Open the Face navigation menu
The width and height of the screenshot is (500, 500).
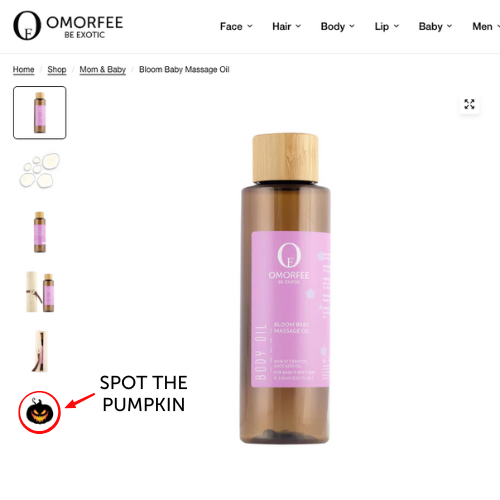tap(231, 26)
